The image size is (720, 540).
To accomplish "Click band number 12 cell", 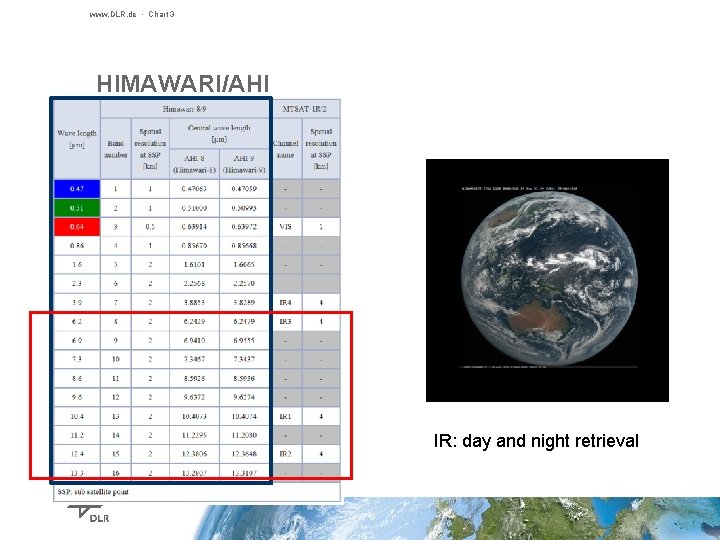I will click(x=116, y=397).
